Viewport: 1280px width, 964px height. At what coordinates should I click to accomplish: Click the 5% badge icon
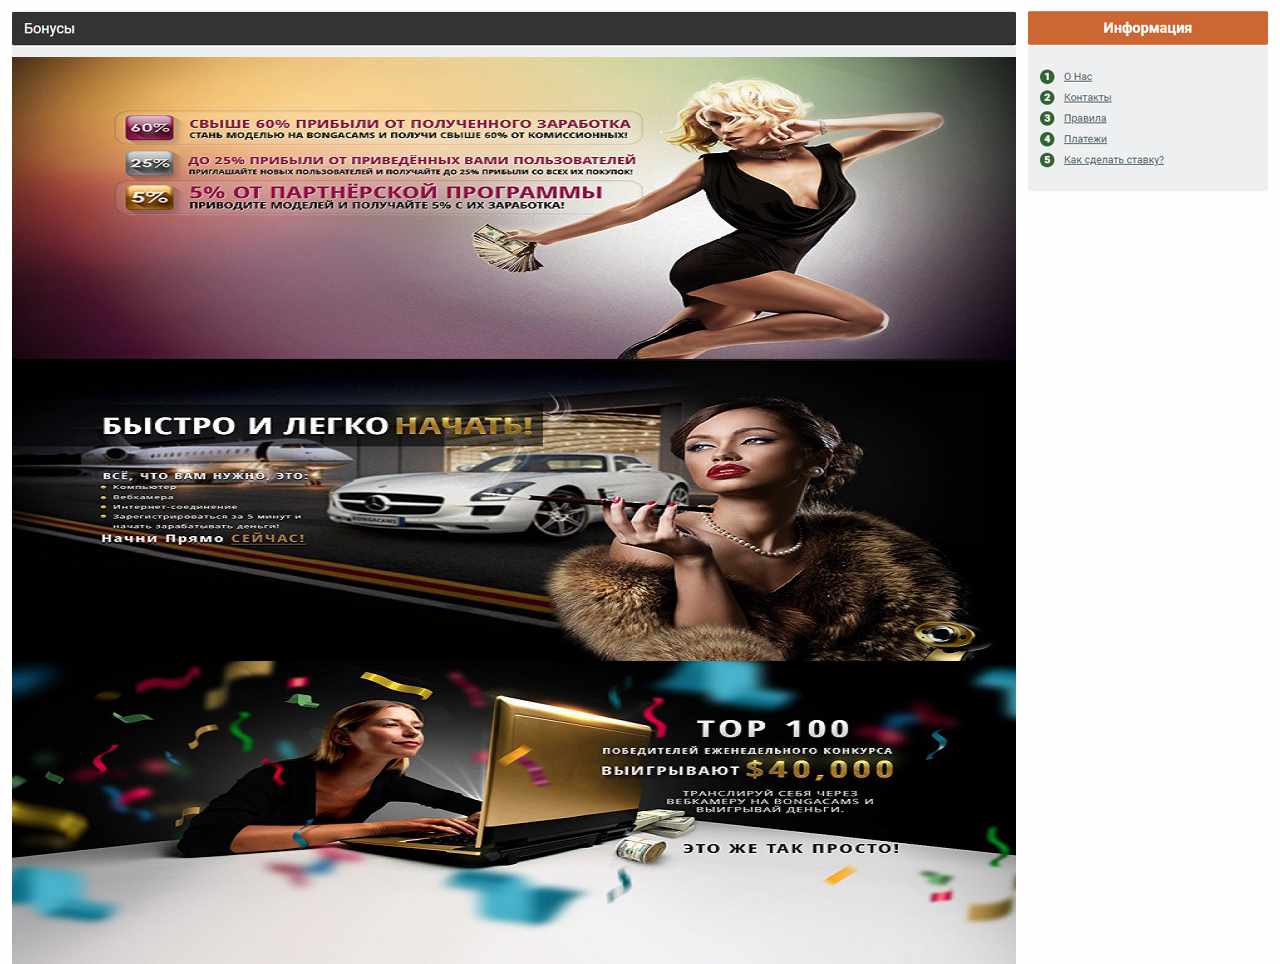coord(150,197)
